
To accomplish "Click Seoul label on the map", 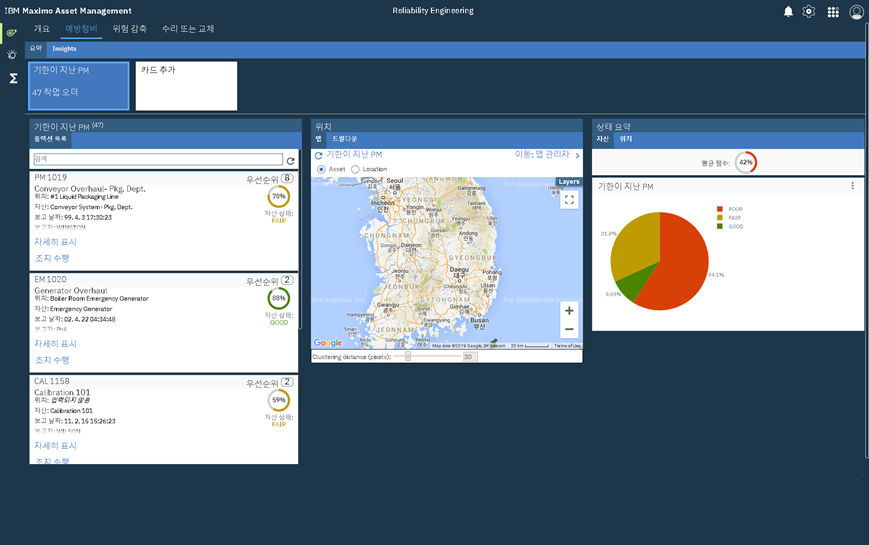I will click(x=395, y=181).
